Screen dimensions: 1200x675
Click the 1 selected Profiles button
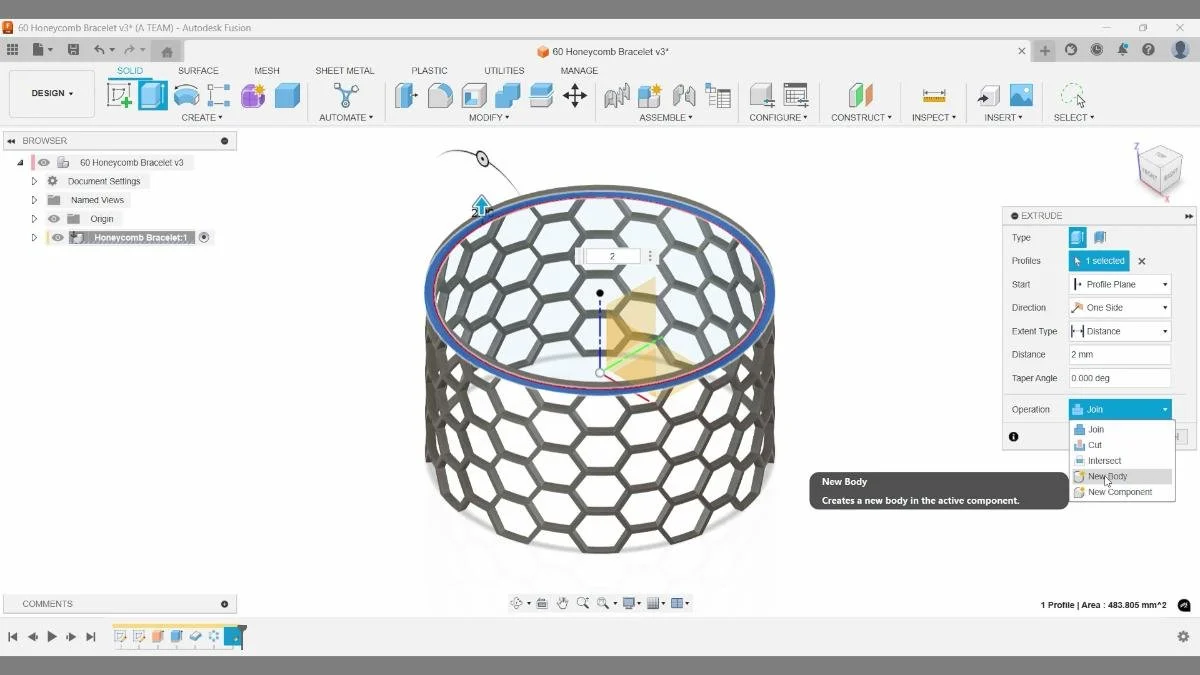click(x=1098, y=260)
